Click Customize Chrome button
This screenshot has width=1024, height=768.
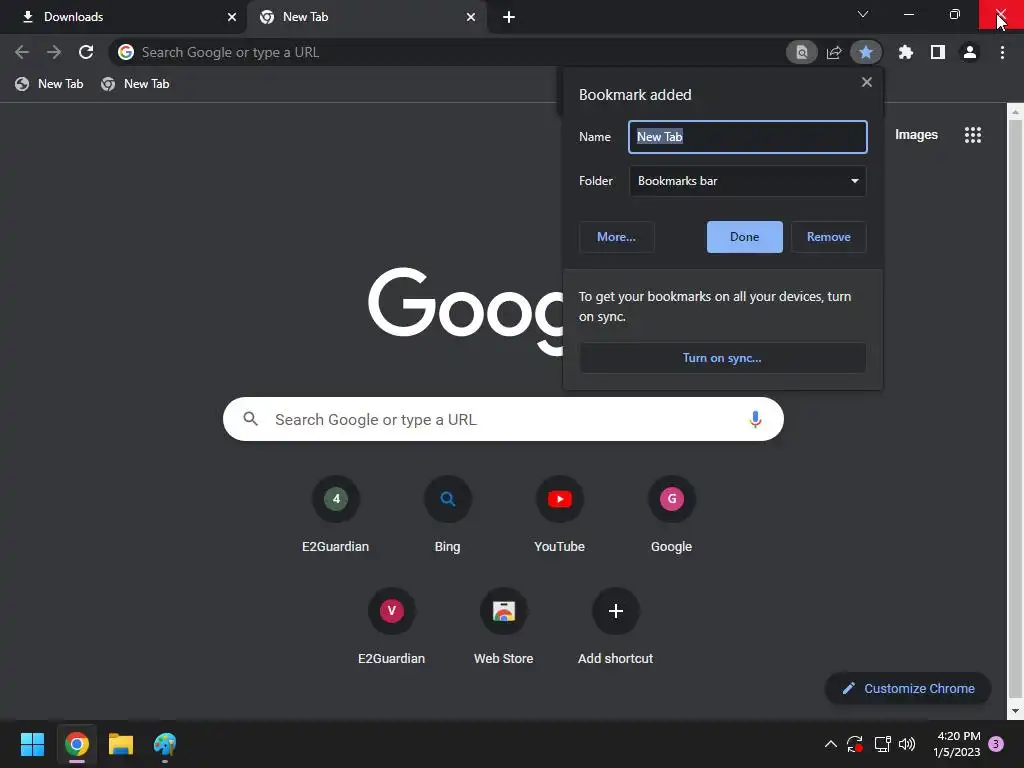908,688
